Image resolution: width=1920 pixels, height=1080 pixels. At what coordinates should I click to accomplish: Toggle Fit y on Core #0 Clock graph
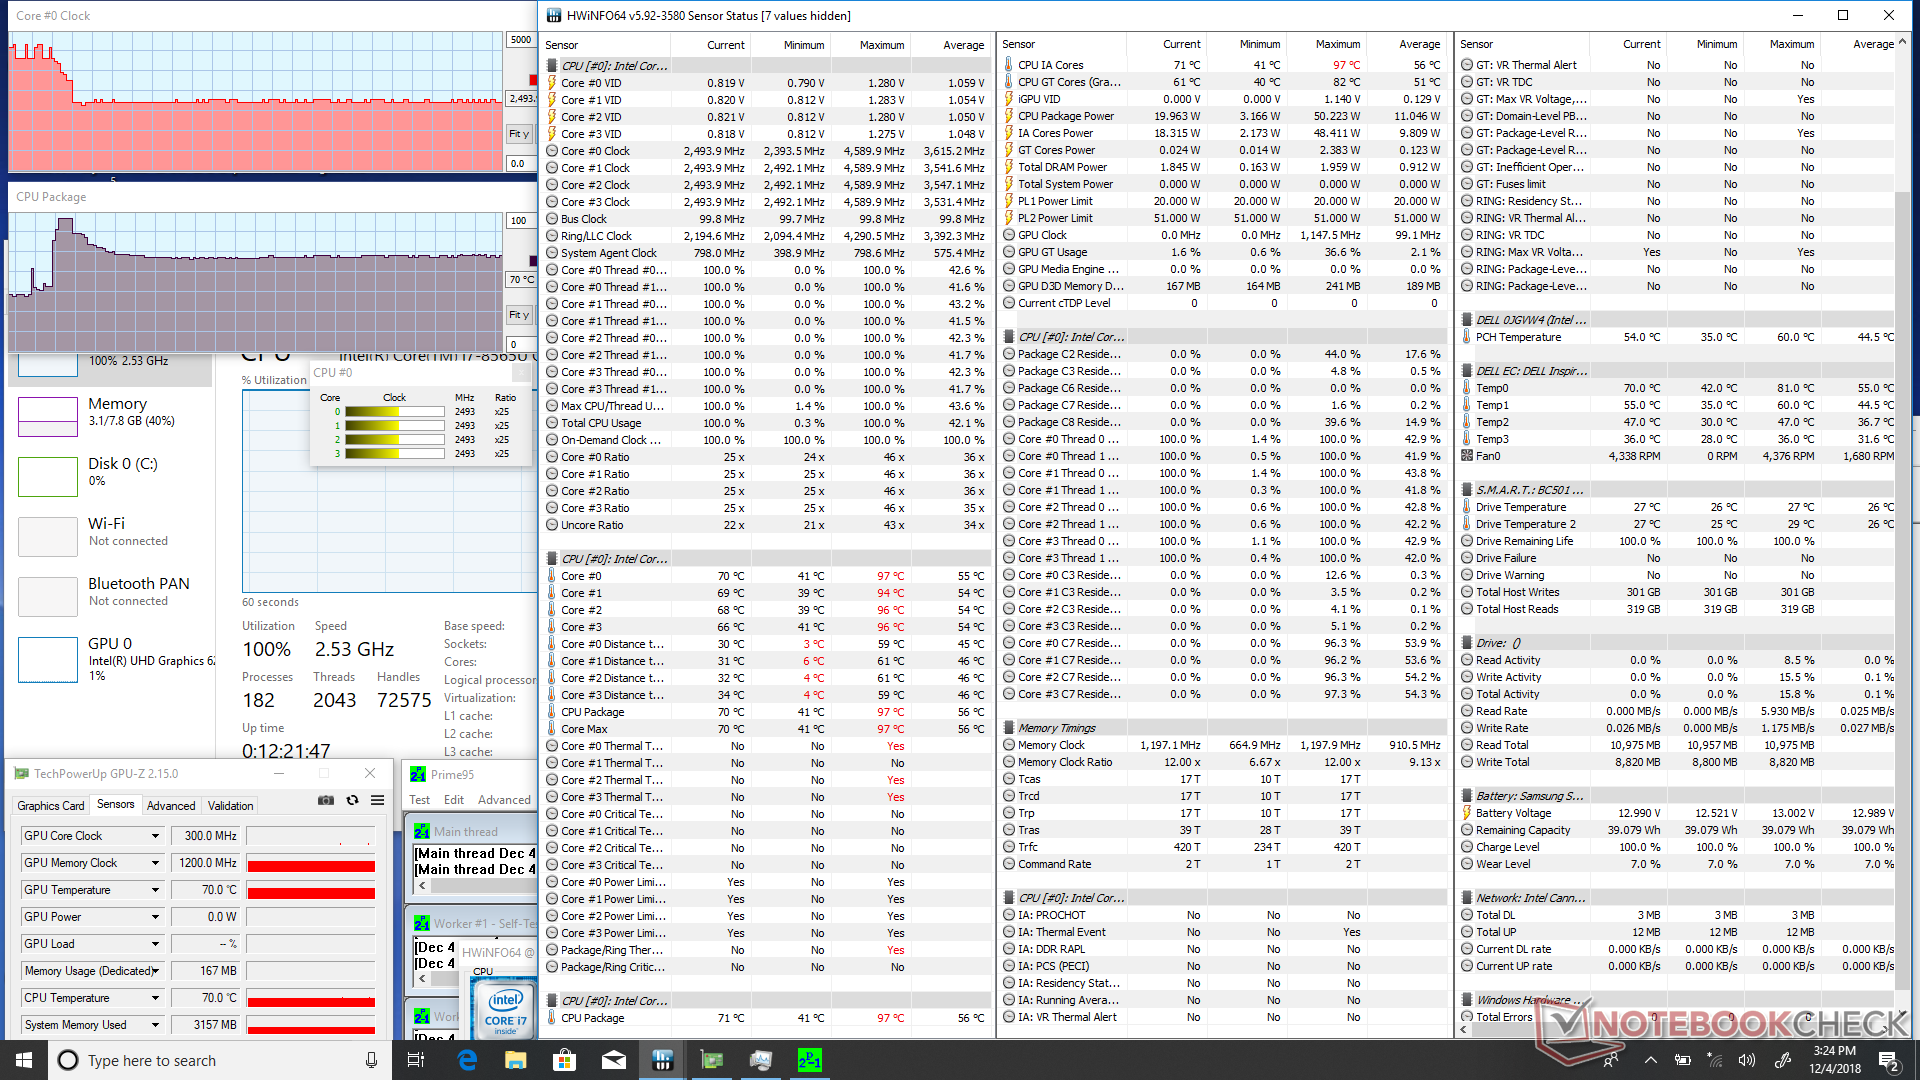[519, 133]
